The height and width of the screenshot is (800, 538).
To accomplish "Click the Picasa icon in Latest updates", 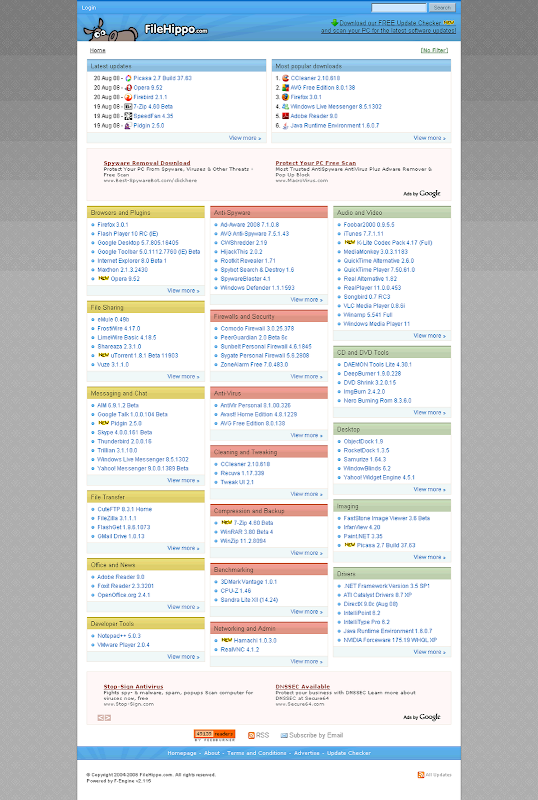I will click(x=128, y=78).
